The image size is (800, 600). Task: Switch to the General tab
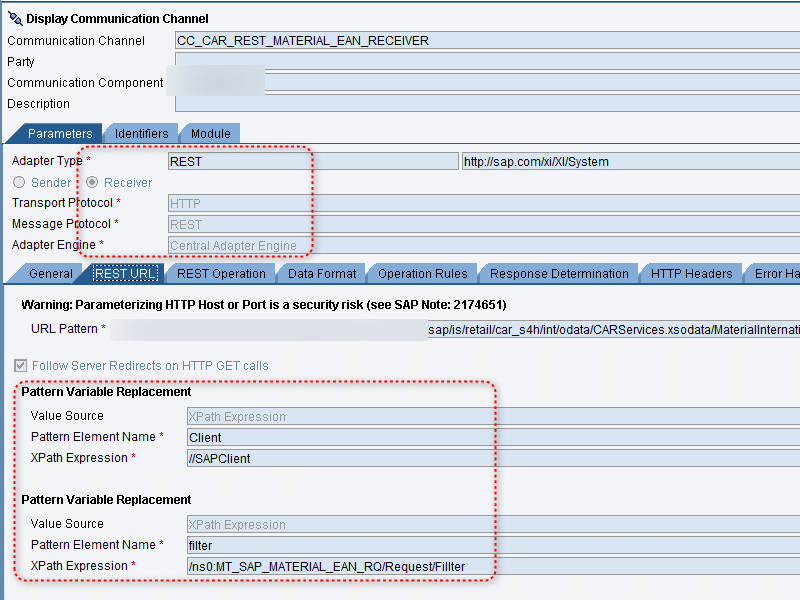[50, 274]
